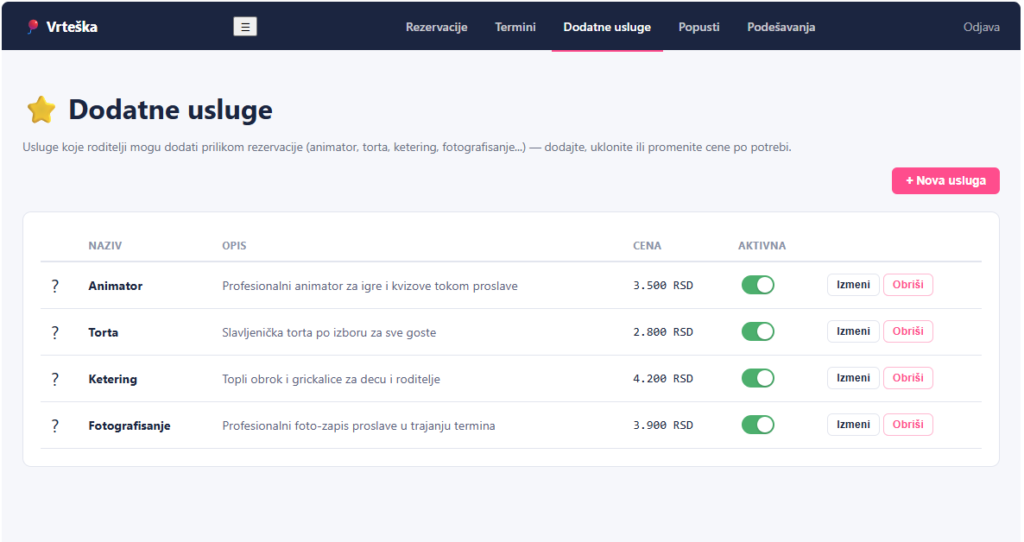This screenshot has width=1024, height=542.
Task: Click Odjava to log out
Action: (982, 27)
